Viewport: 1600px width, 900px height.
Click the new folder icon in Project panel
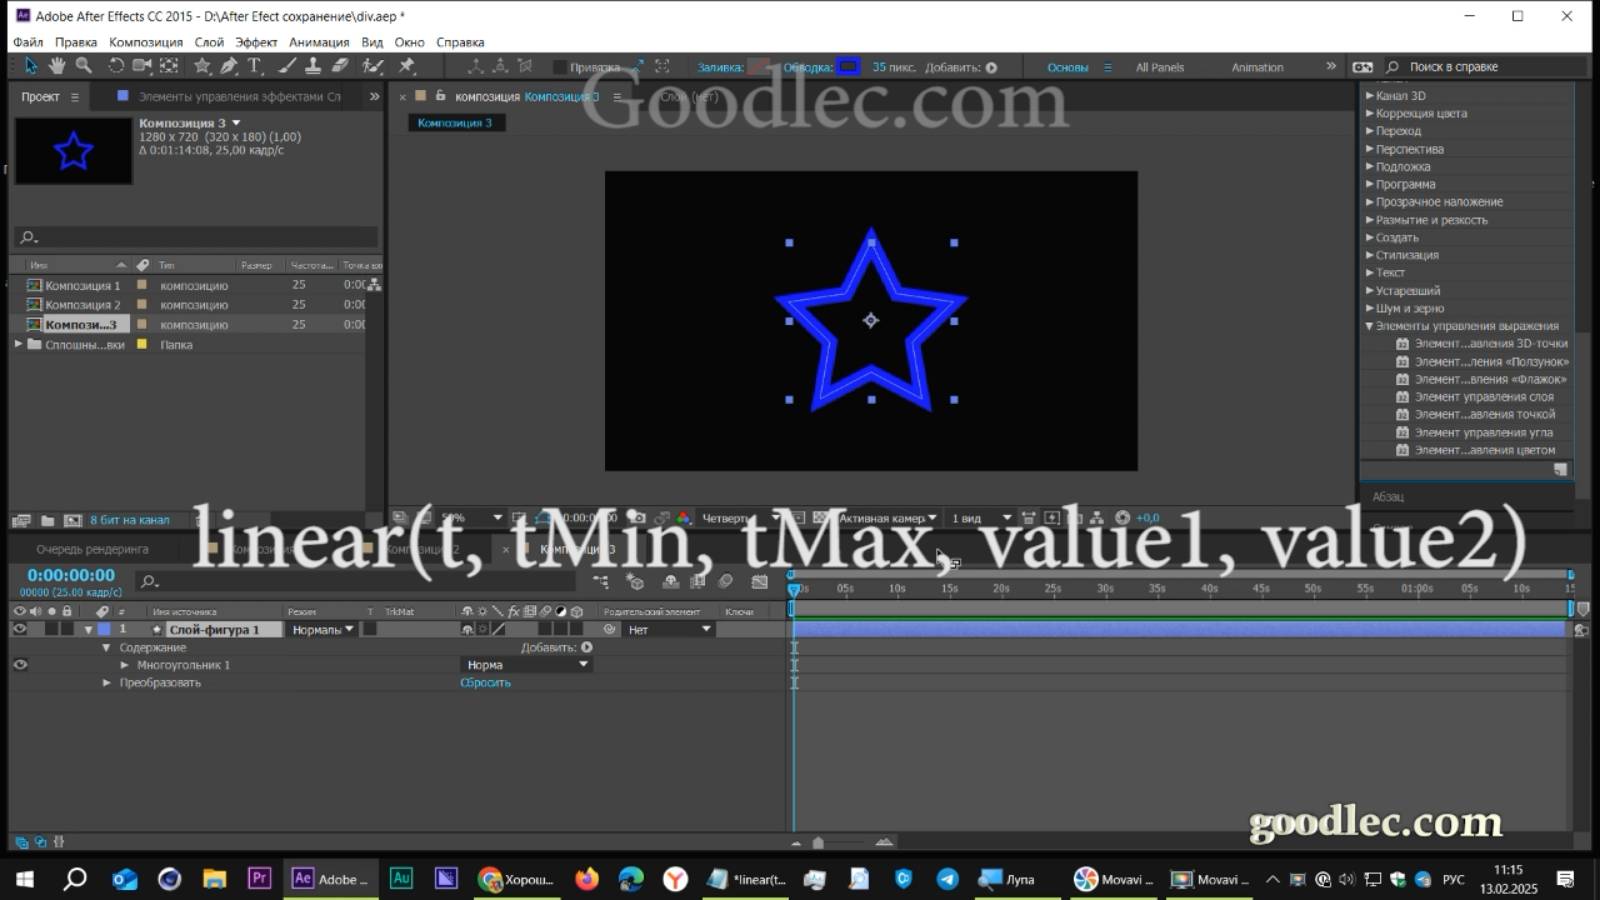click(47, 520)
